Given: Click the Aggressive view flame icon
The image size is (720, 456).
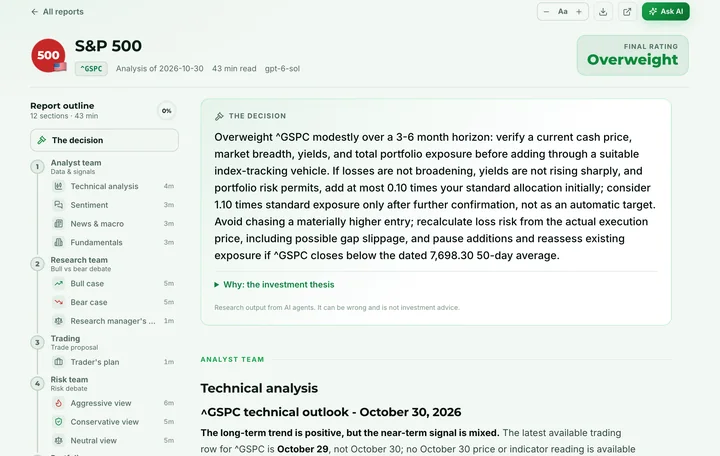Looking at the screenshot, I should coord(58,403).
